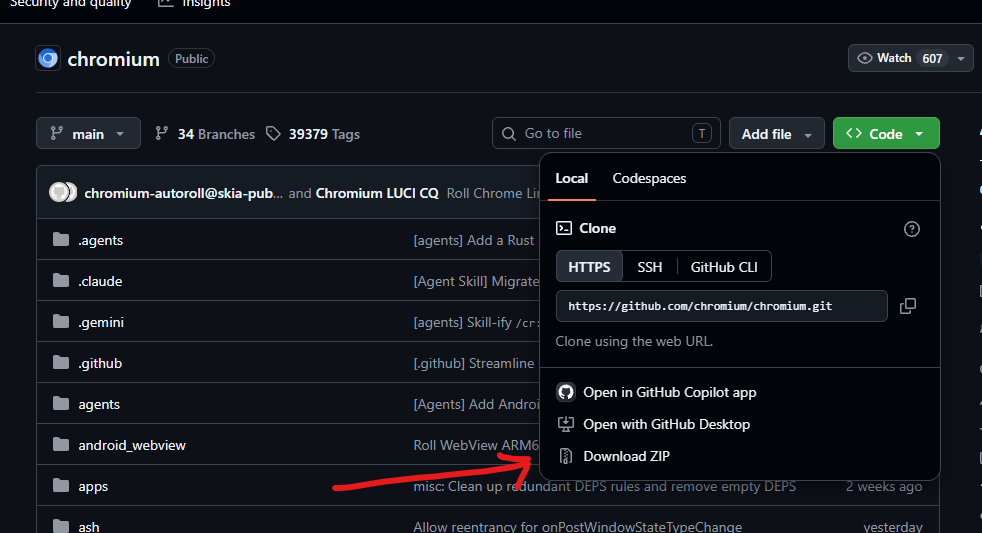Click commit message 'Roll WebView ARM6'

point(476,445)
